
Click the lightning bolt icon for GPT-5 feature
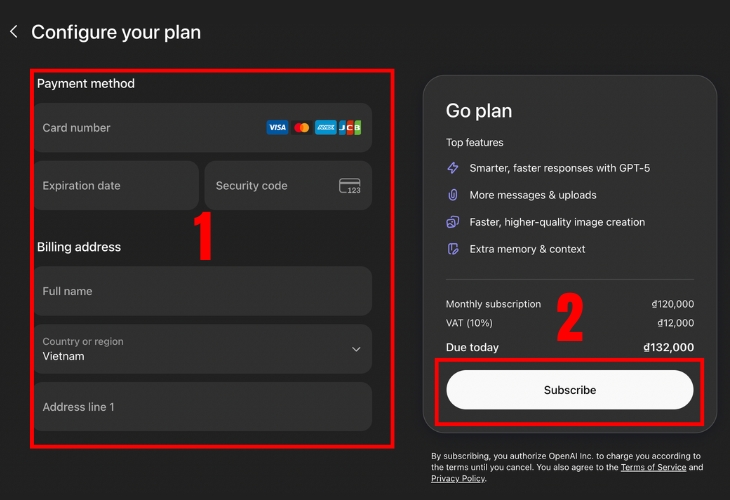pos(453,168)
